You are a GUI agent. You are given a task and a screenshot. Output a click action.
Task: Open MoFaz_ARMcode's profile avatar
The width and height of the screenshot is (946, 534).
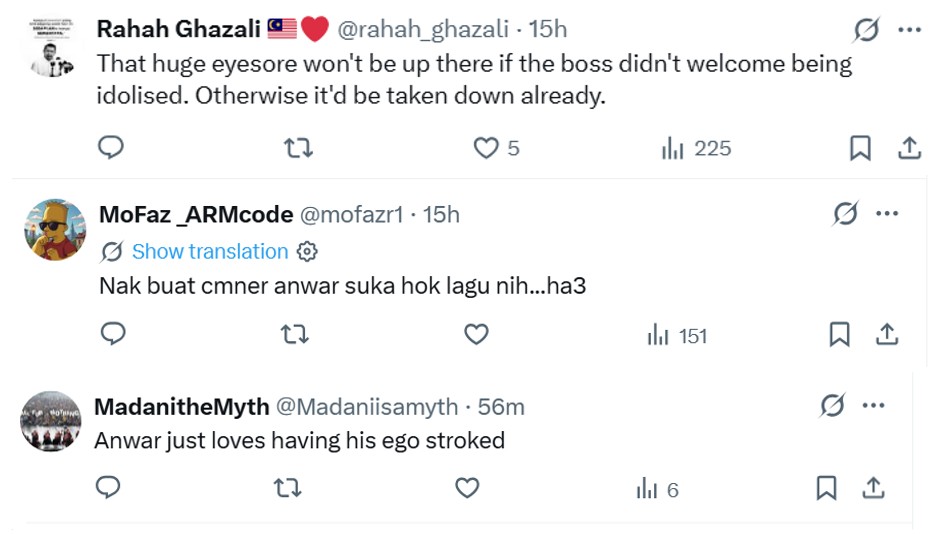pos(55,229)
